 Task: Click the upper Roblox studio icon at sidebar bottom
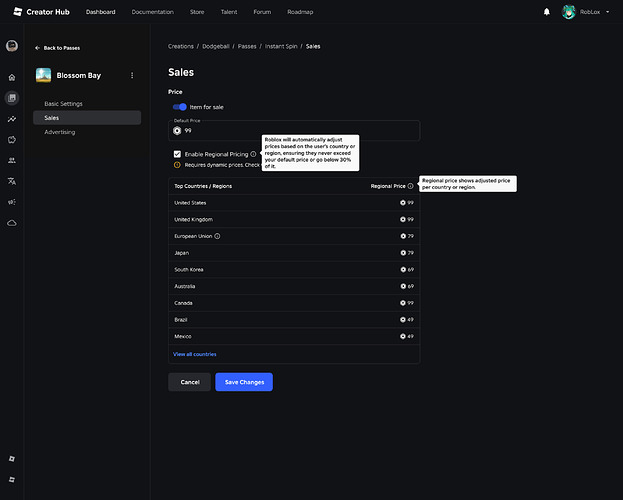(x=12, y=459)
